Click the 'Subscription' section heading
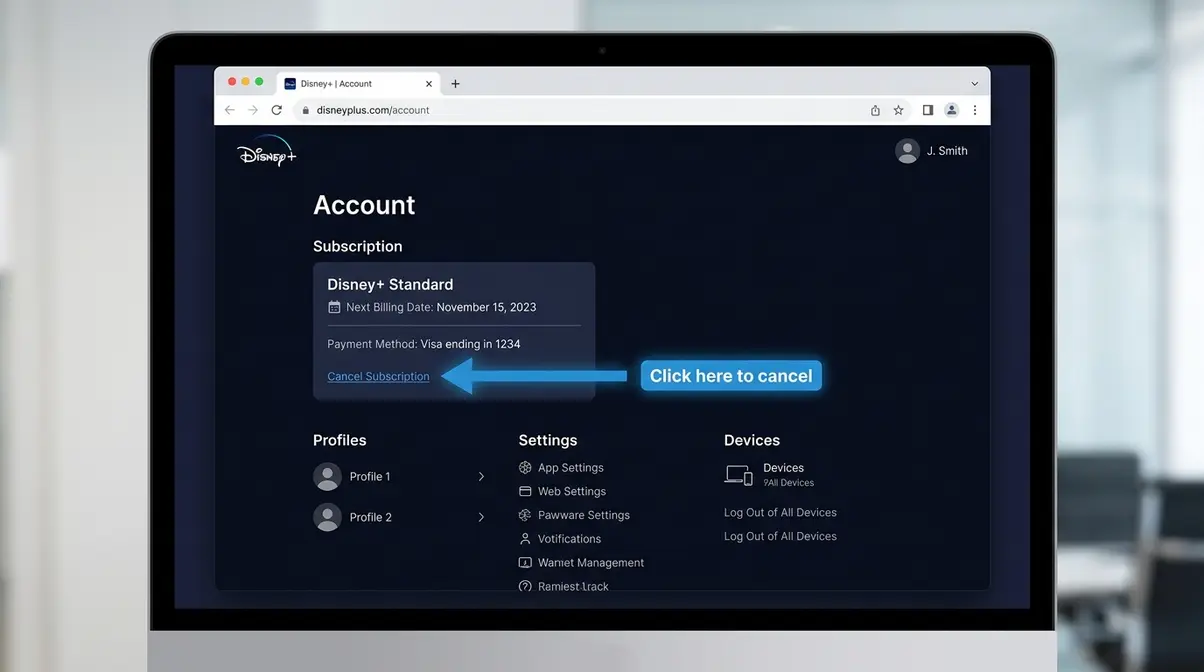1204x672 pixels. pos(358,246)
